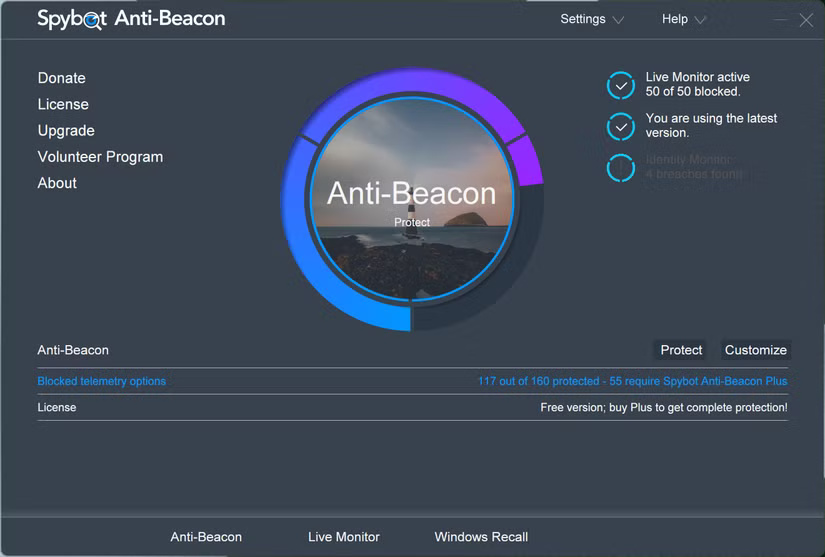Viewport: 825px width, 557px height.
Task: Open the Donate link in sidebar
Action: click(x=62, y=78)
